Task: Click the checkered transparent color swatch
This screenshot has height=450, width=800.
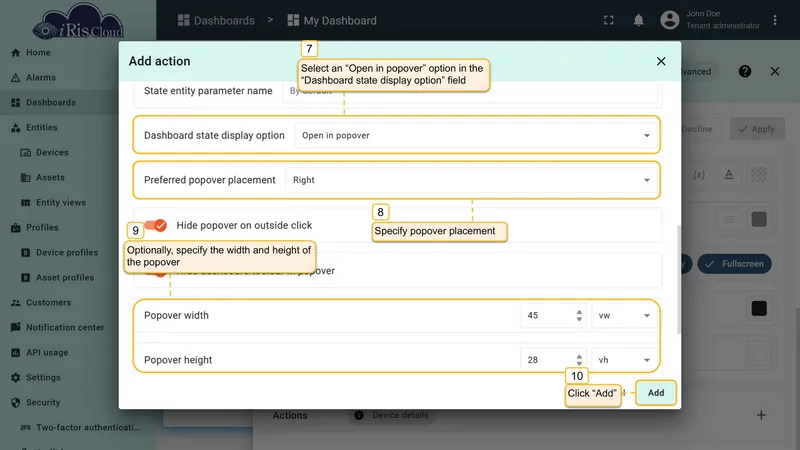Action: click(759, 174)
